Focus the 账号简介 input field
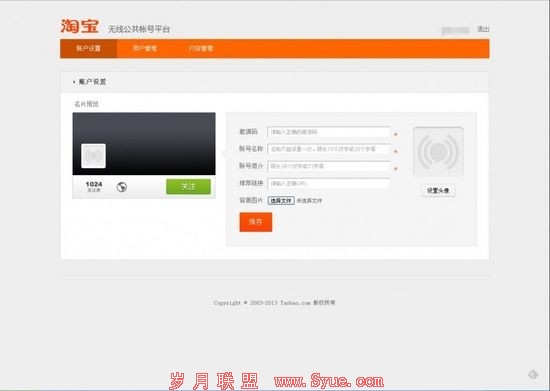 coord(329,166)
